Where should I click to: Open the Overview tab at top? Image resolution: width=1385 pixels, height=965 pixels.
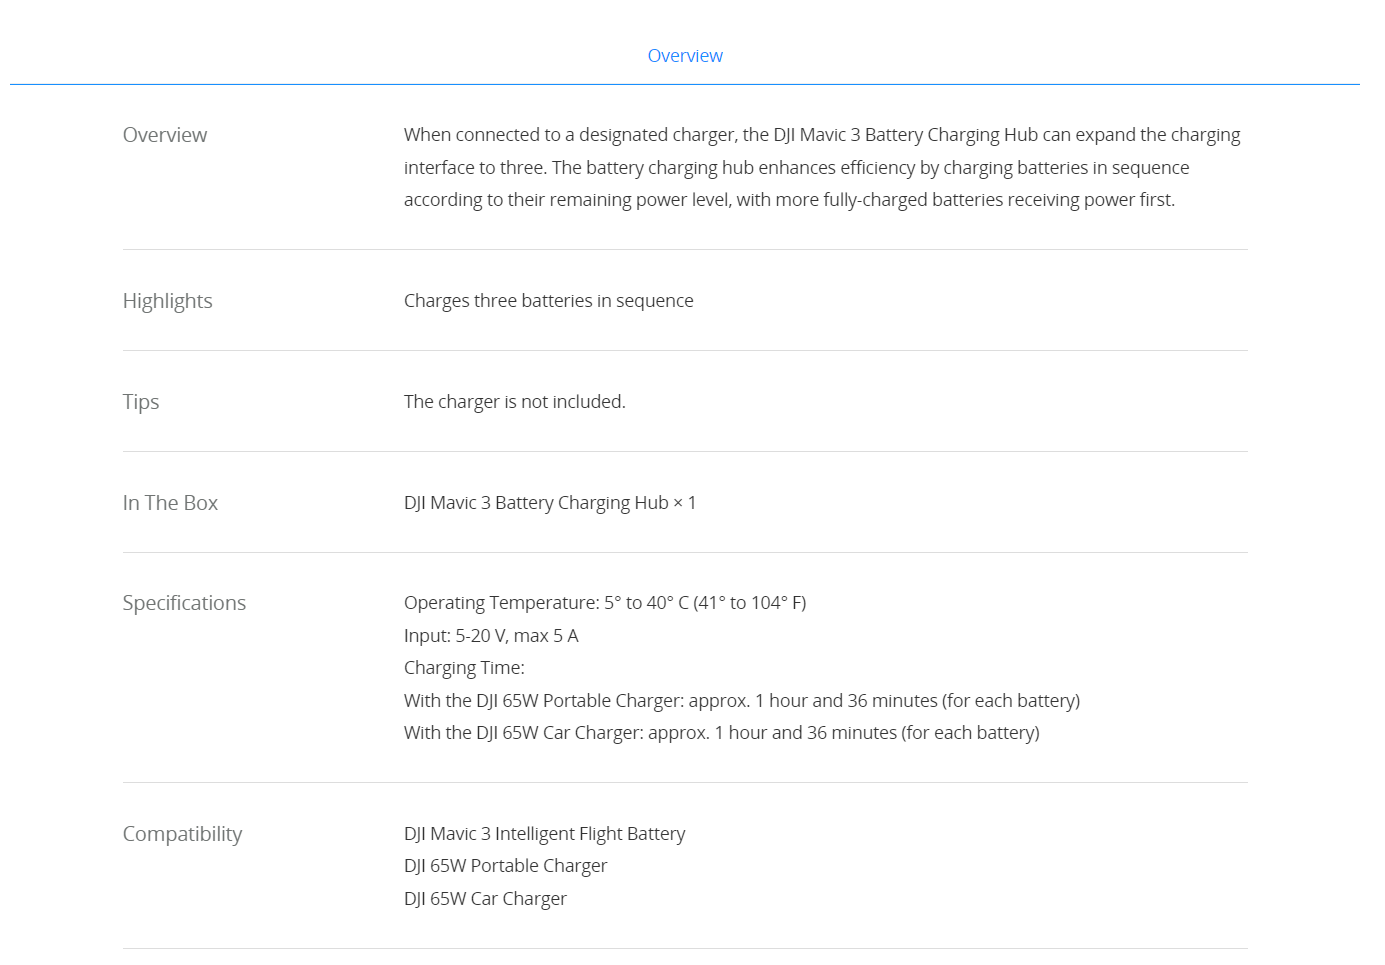coord(684,56)
